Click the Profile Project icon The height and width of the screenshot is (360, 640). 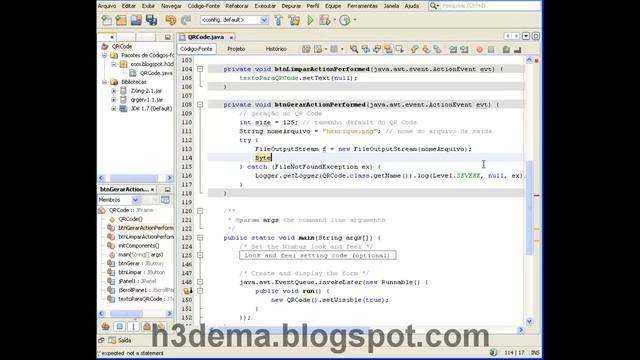pos(345,20)
